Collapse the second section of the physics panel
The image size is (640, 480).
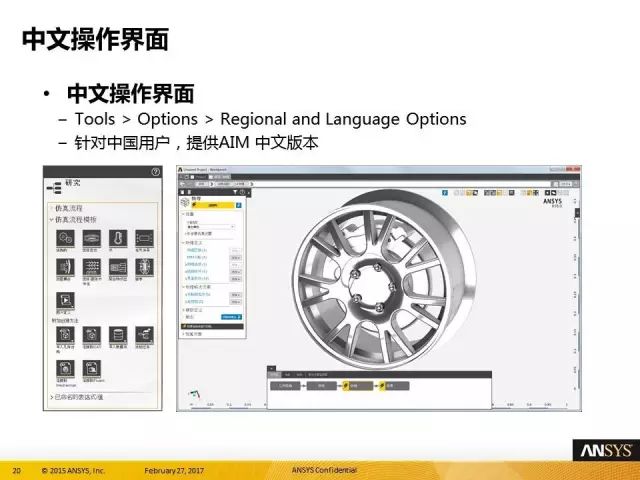tap(183, 242)
